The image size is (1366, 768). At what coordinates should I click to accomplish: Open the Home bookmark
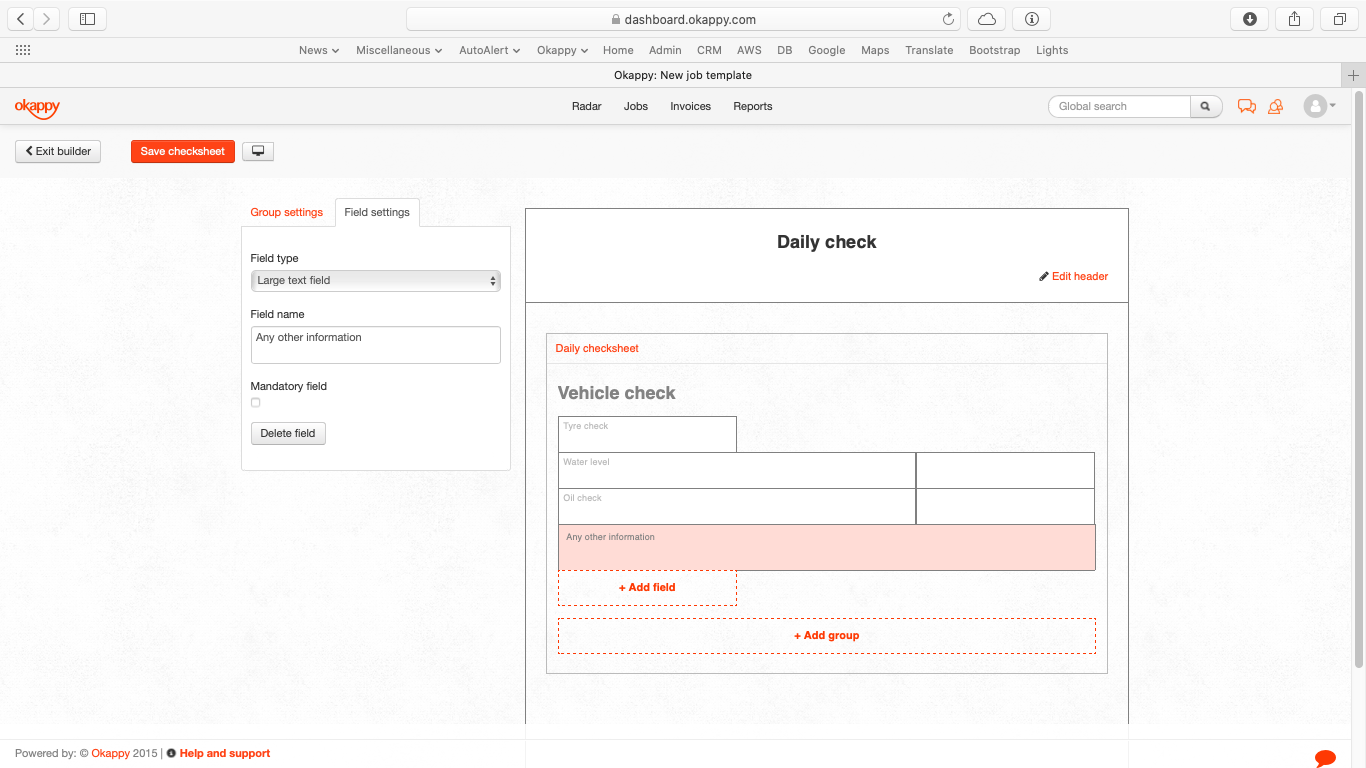(x=618, y=50)
